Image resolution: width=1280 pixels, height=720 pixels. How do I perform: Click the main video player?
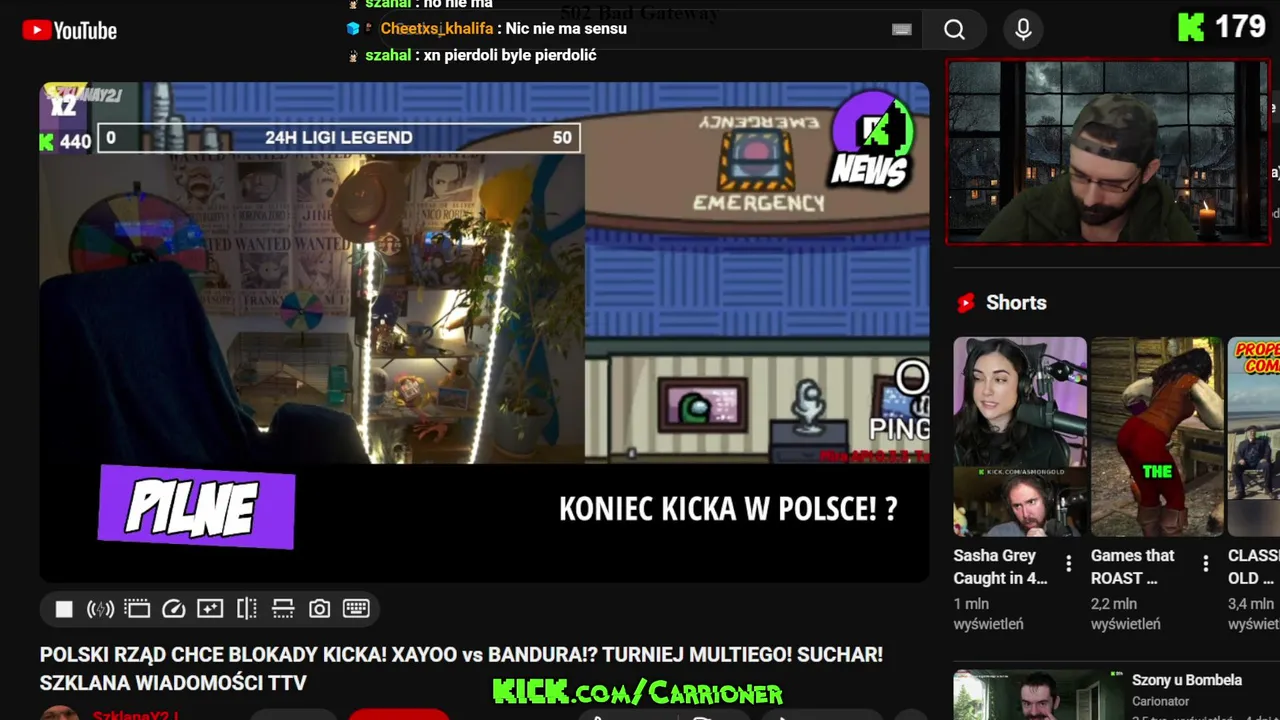[484, 331]
